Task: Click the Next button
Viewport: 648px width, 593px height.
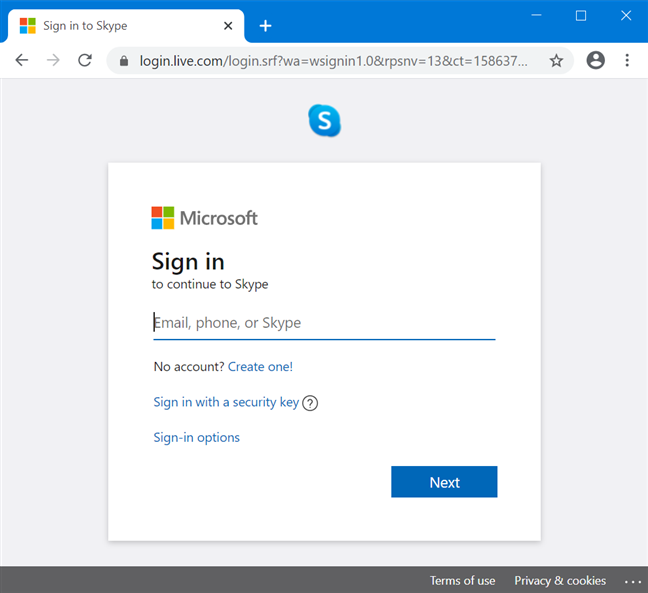Action: click(x=444, y=482)
